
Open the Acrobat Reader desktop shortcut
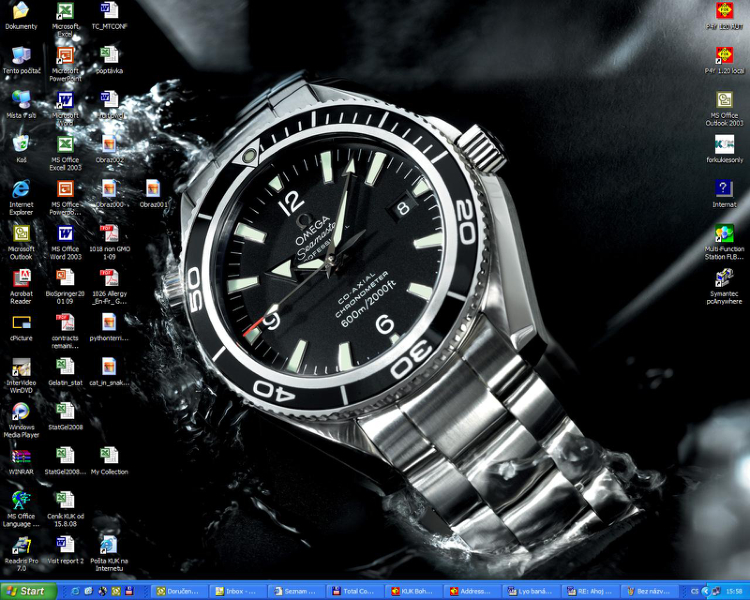pos(21,277)
